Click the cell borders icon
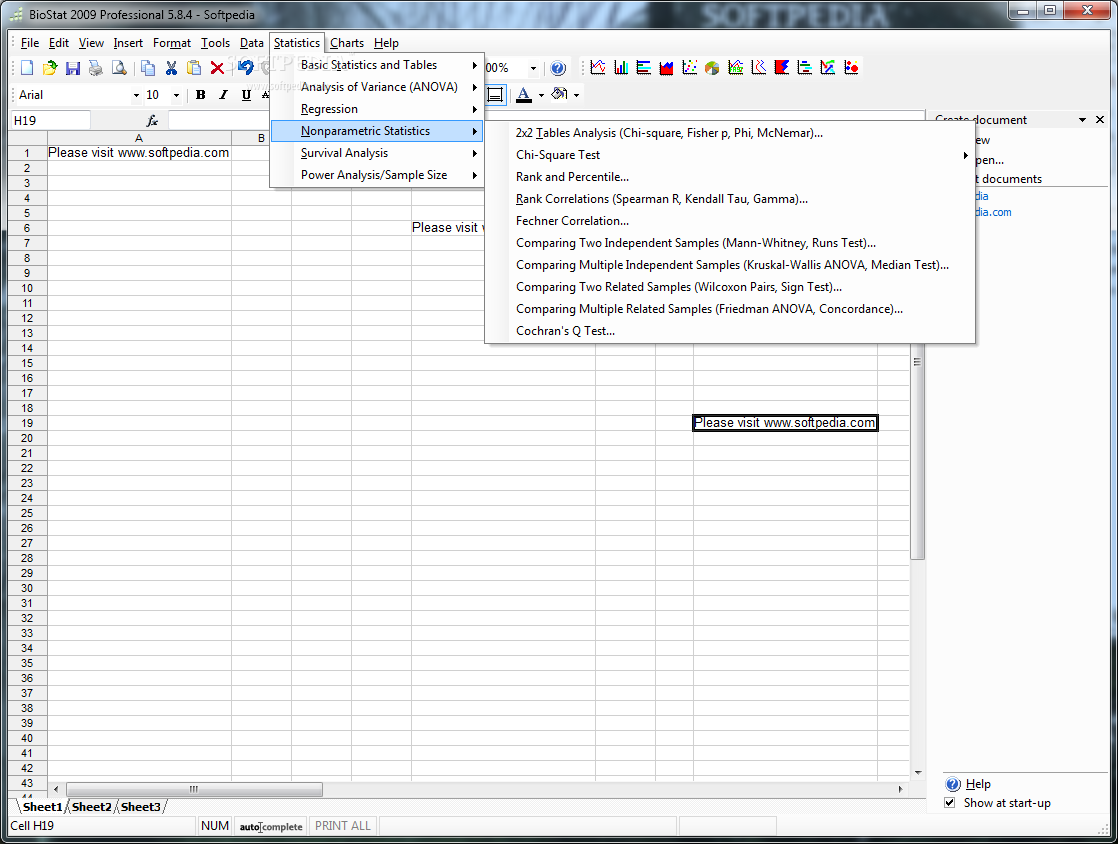Viewport: 1118px width, 844px height. [495, 95]
